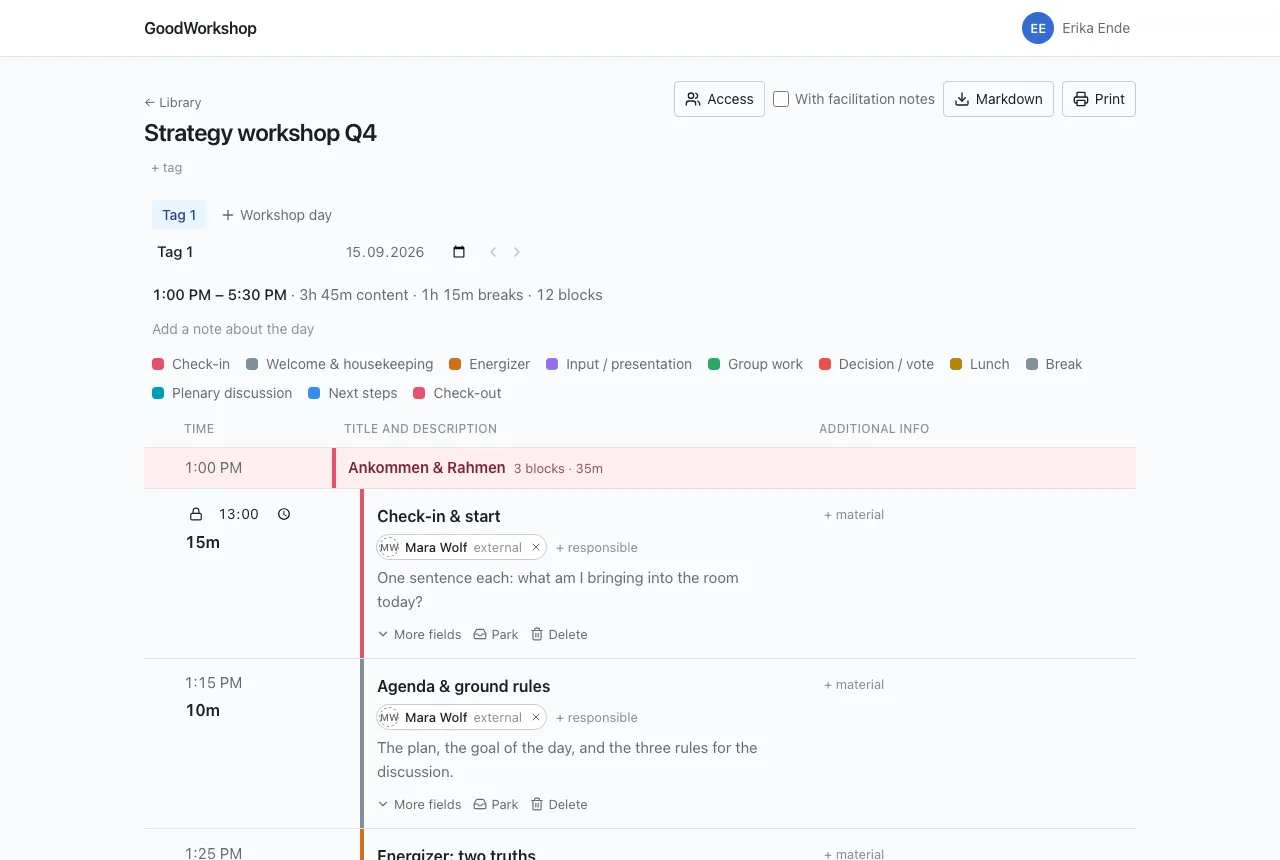Select the Next steps category legend

pyautogui.click(x=353, y=393)
